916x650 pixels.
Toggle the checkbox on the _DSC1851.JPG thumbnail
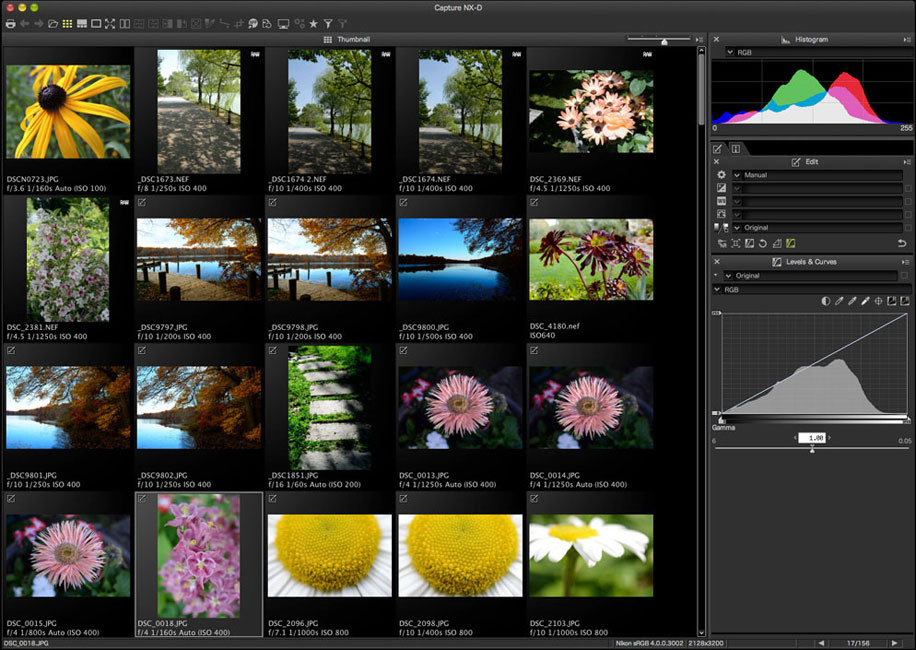tap(272, 349)
